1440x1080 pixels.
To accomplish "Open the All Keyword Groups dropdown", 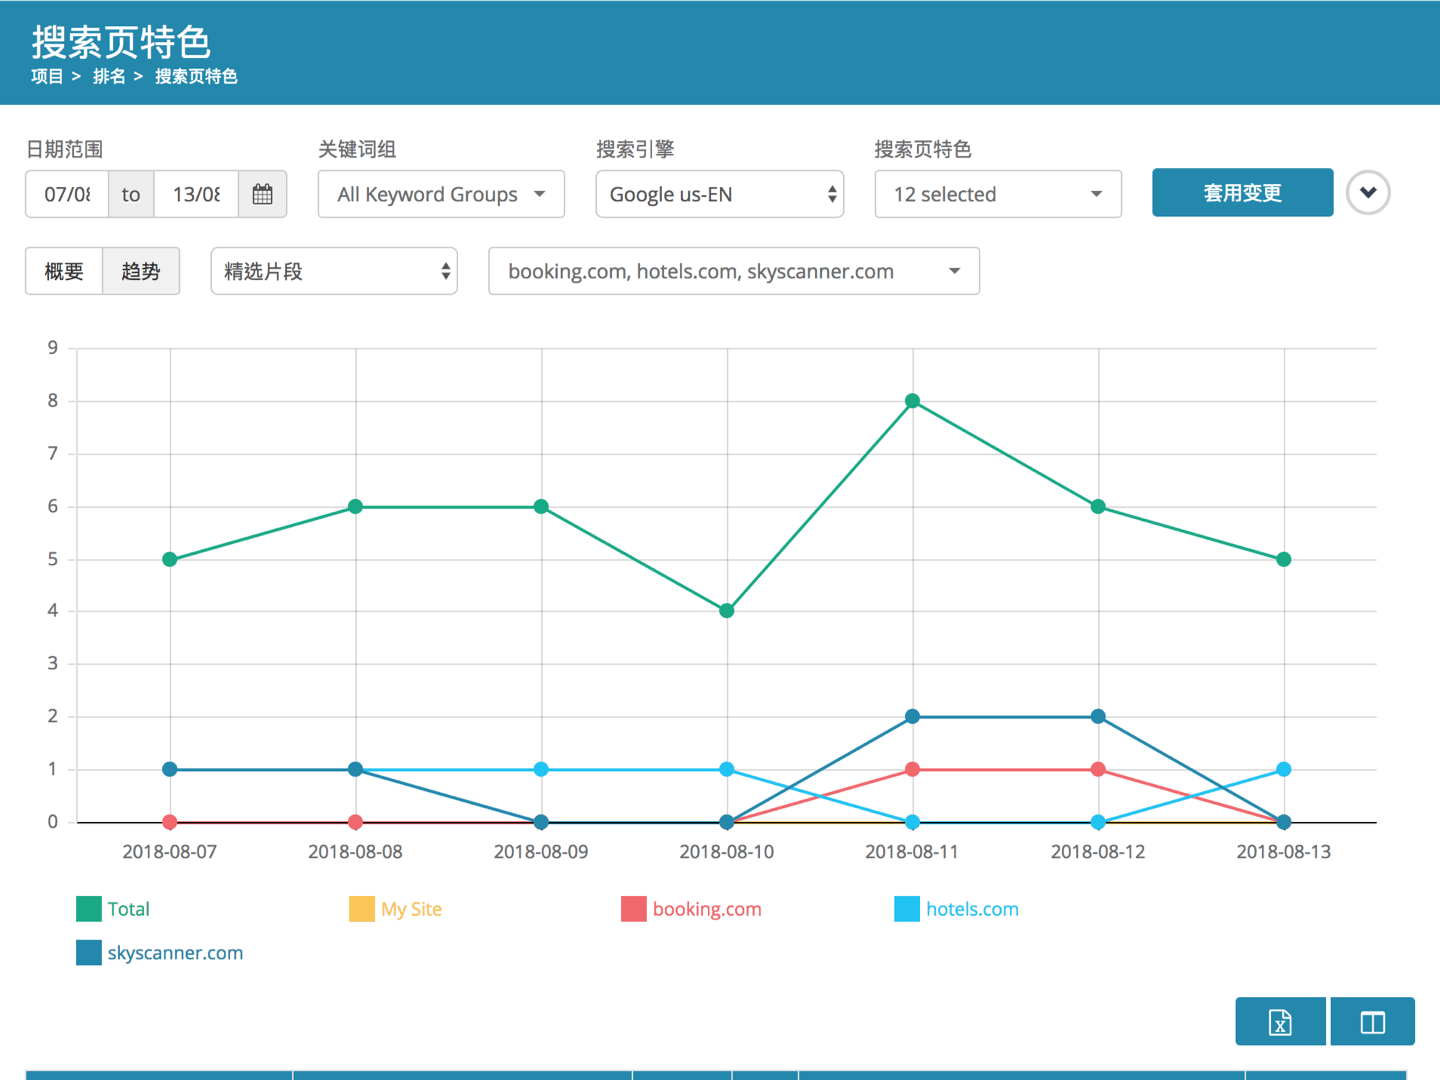I will [441, 194].
